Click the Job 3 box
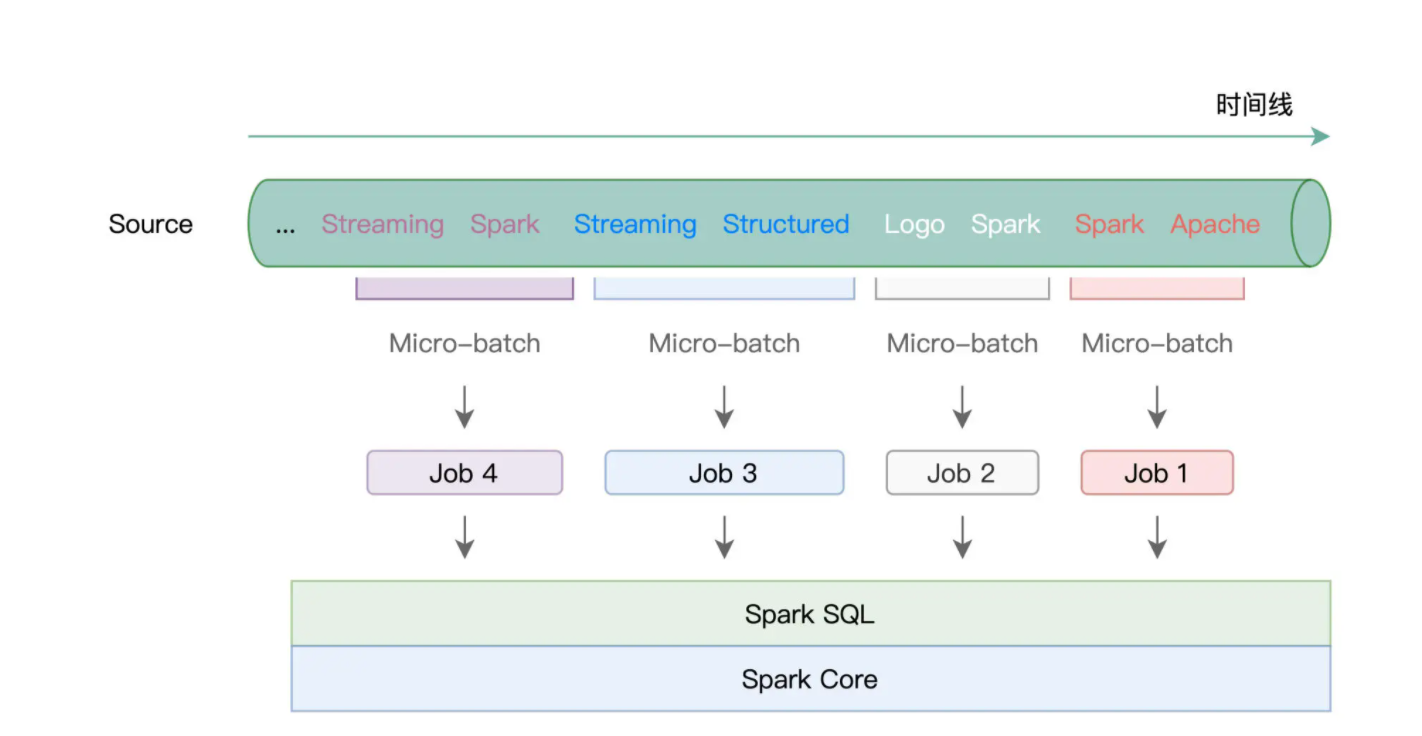Viewport: 1422px width, 736px height. (x=724, y=473)
